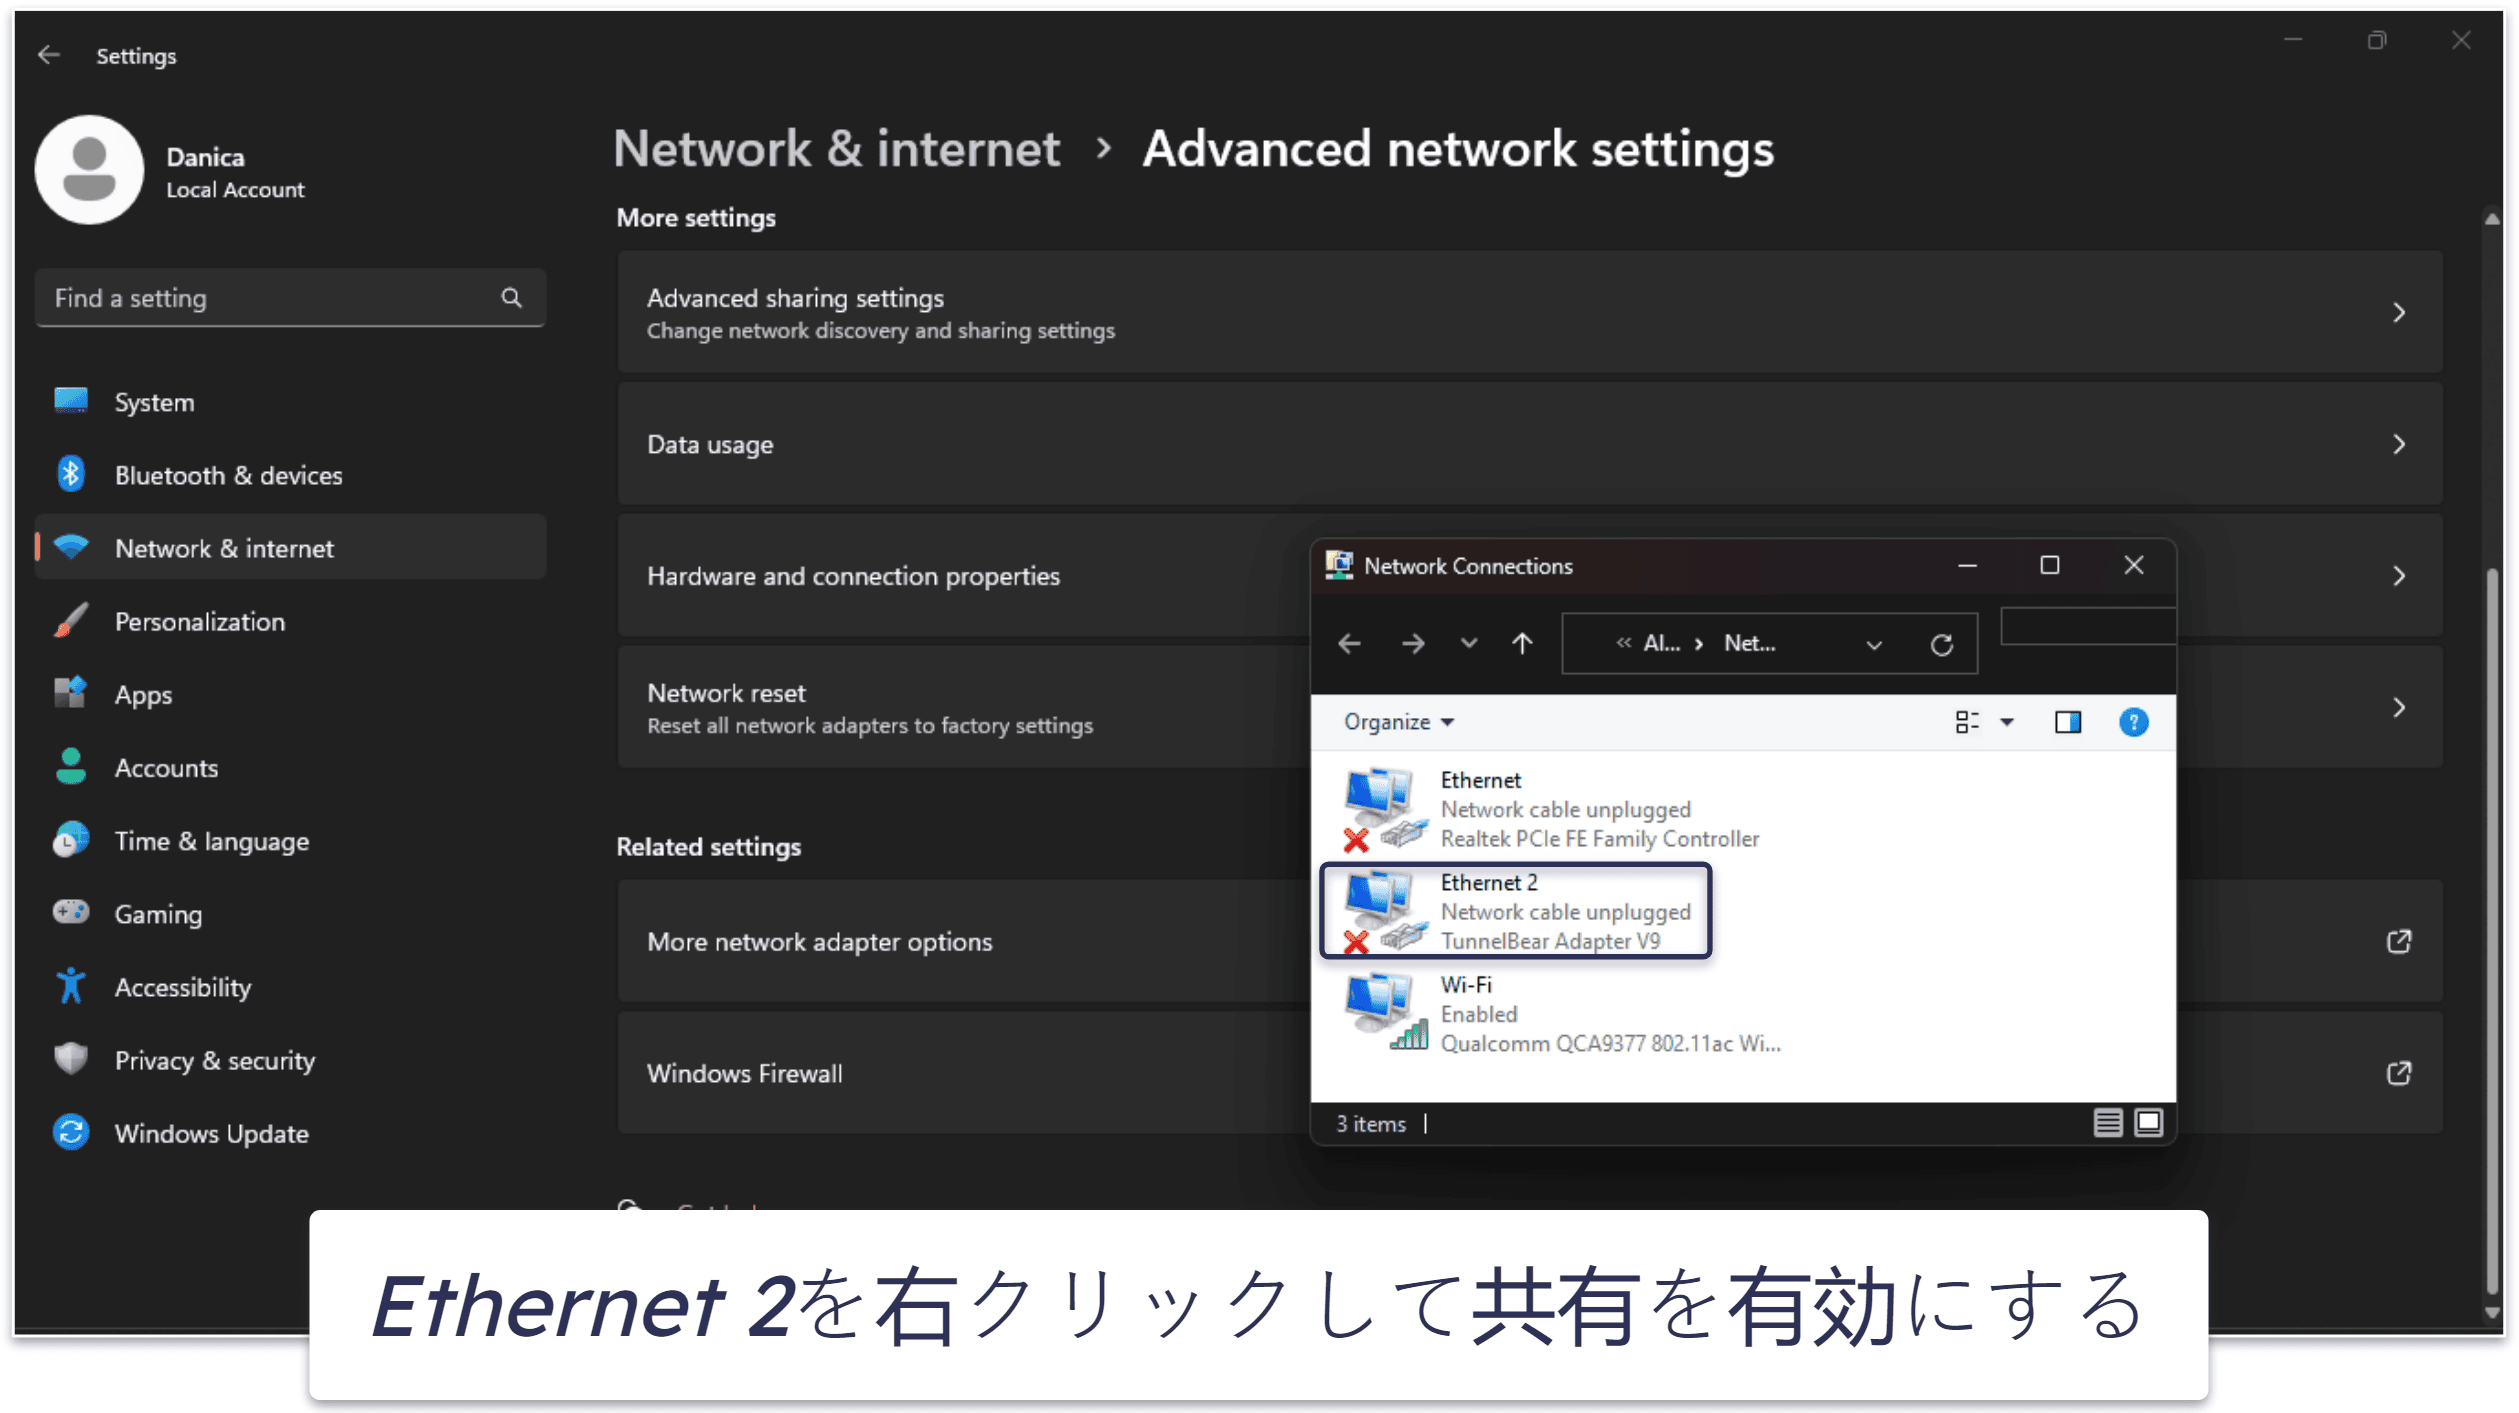Click back arrow in Network Connections window
This screenshot has width=2519, height=1413.
tap(1349, 644)
